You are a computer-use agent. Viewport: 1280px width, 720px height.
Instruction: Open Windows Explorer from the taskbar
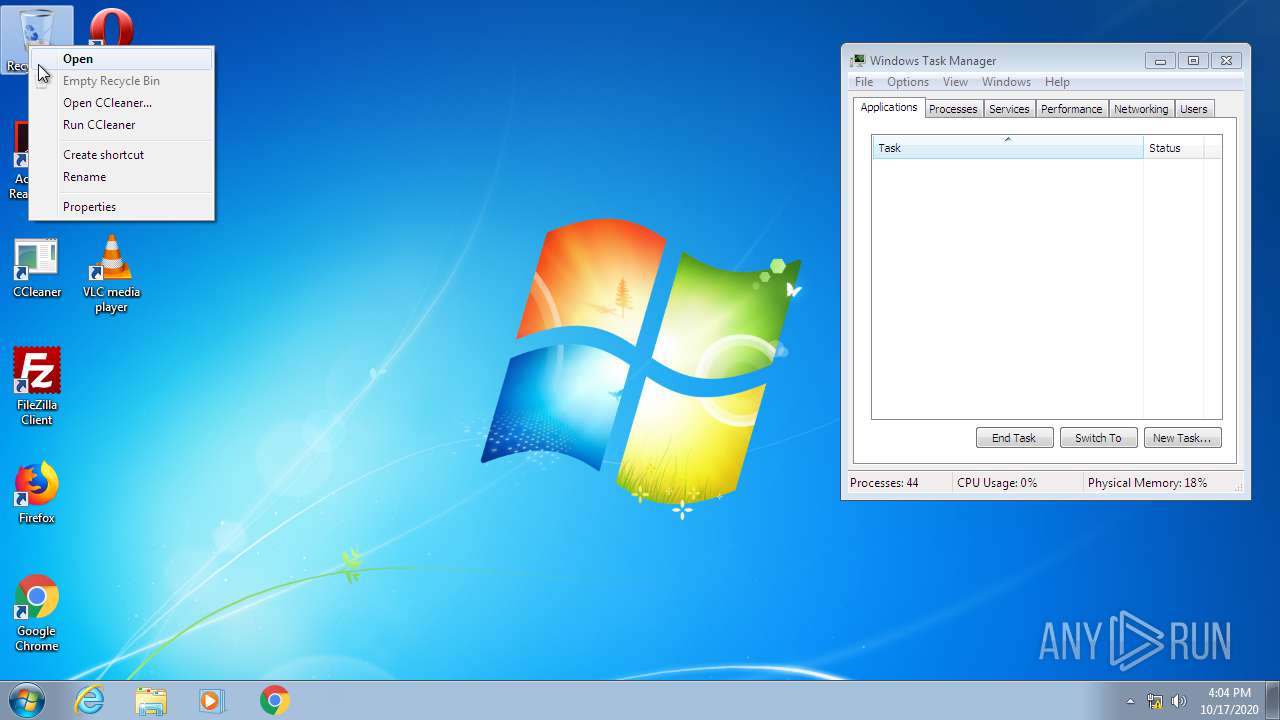(151, 700)
